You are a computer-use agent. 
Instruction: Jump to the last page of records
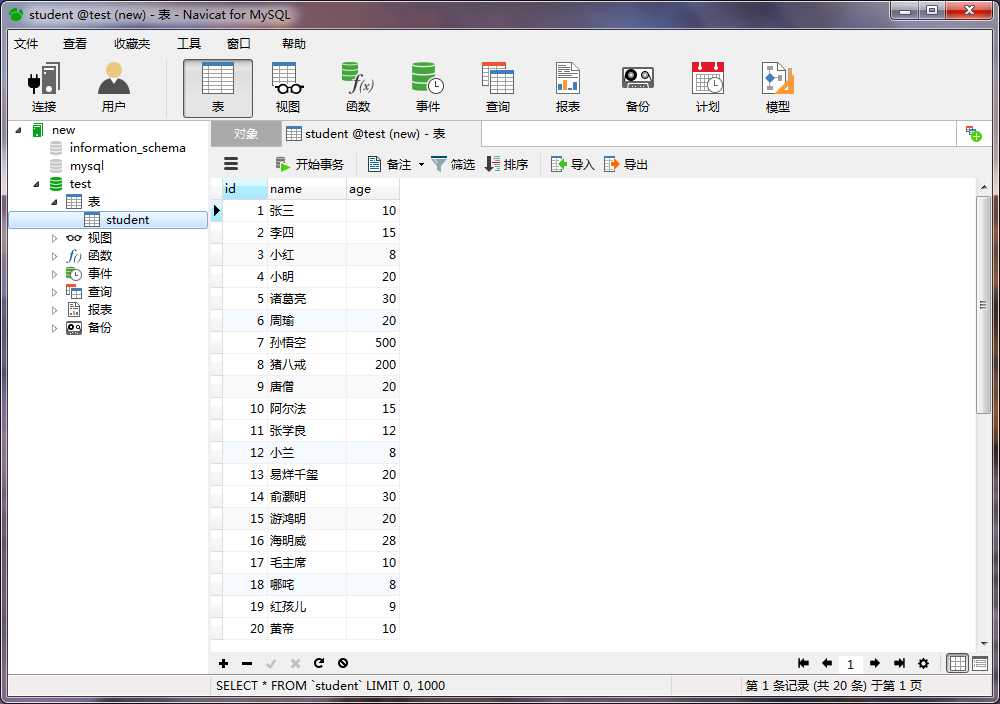click(x=899, y=663)
